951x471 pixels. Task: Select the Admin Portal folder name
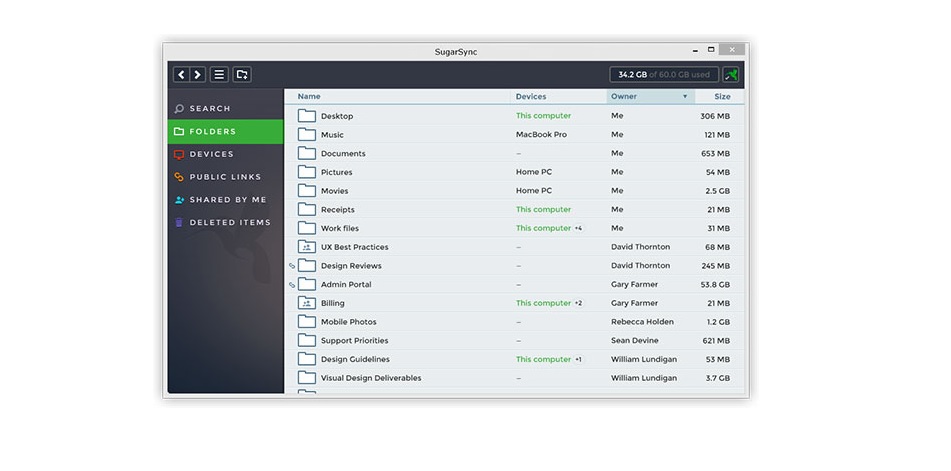tap(346, 285)
